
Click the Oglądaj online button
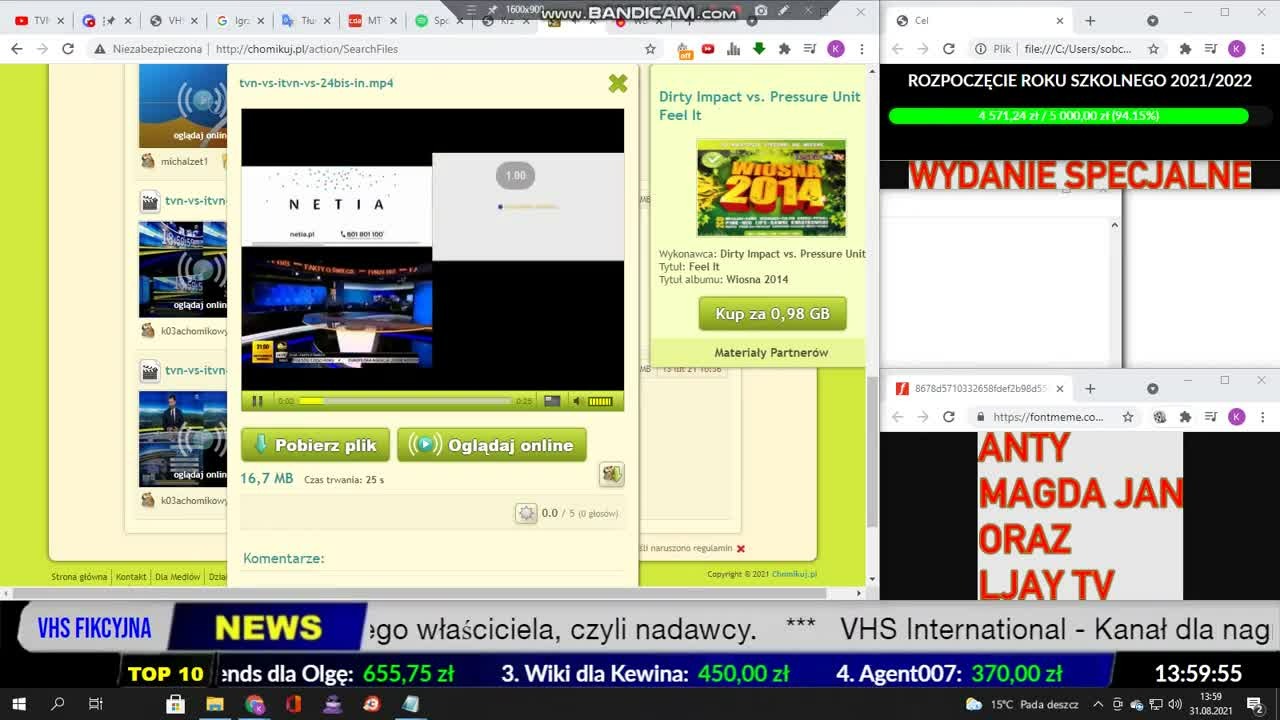pos(492,445)
